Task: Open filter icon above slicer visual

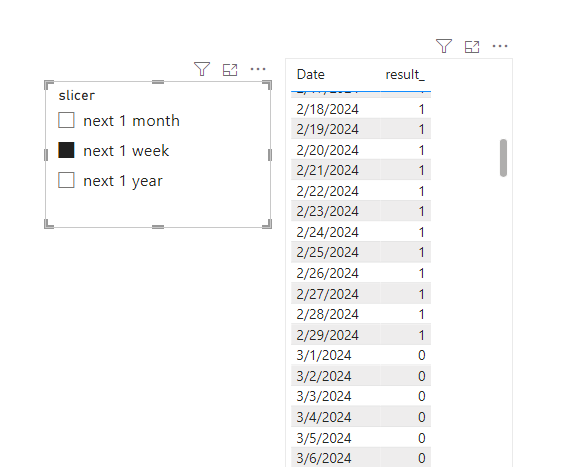Action: pos(202,69)
